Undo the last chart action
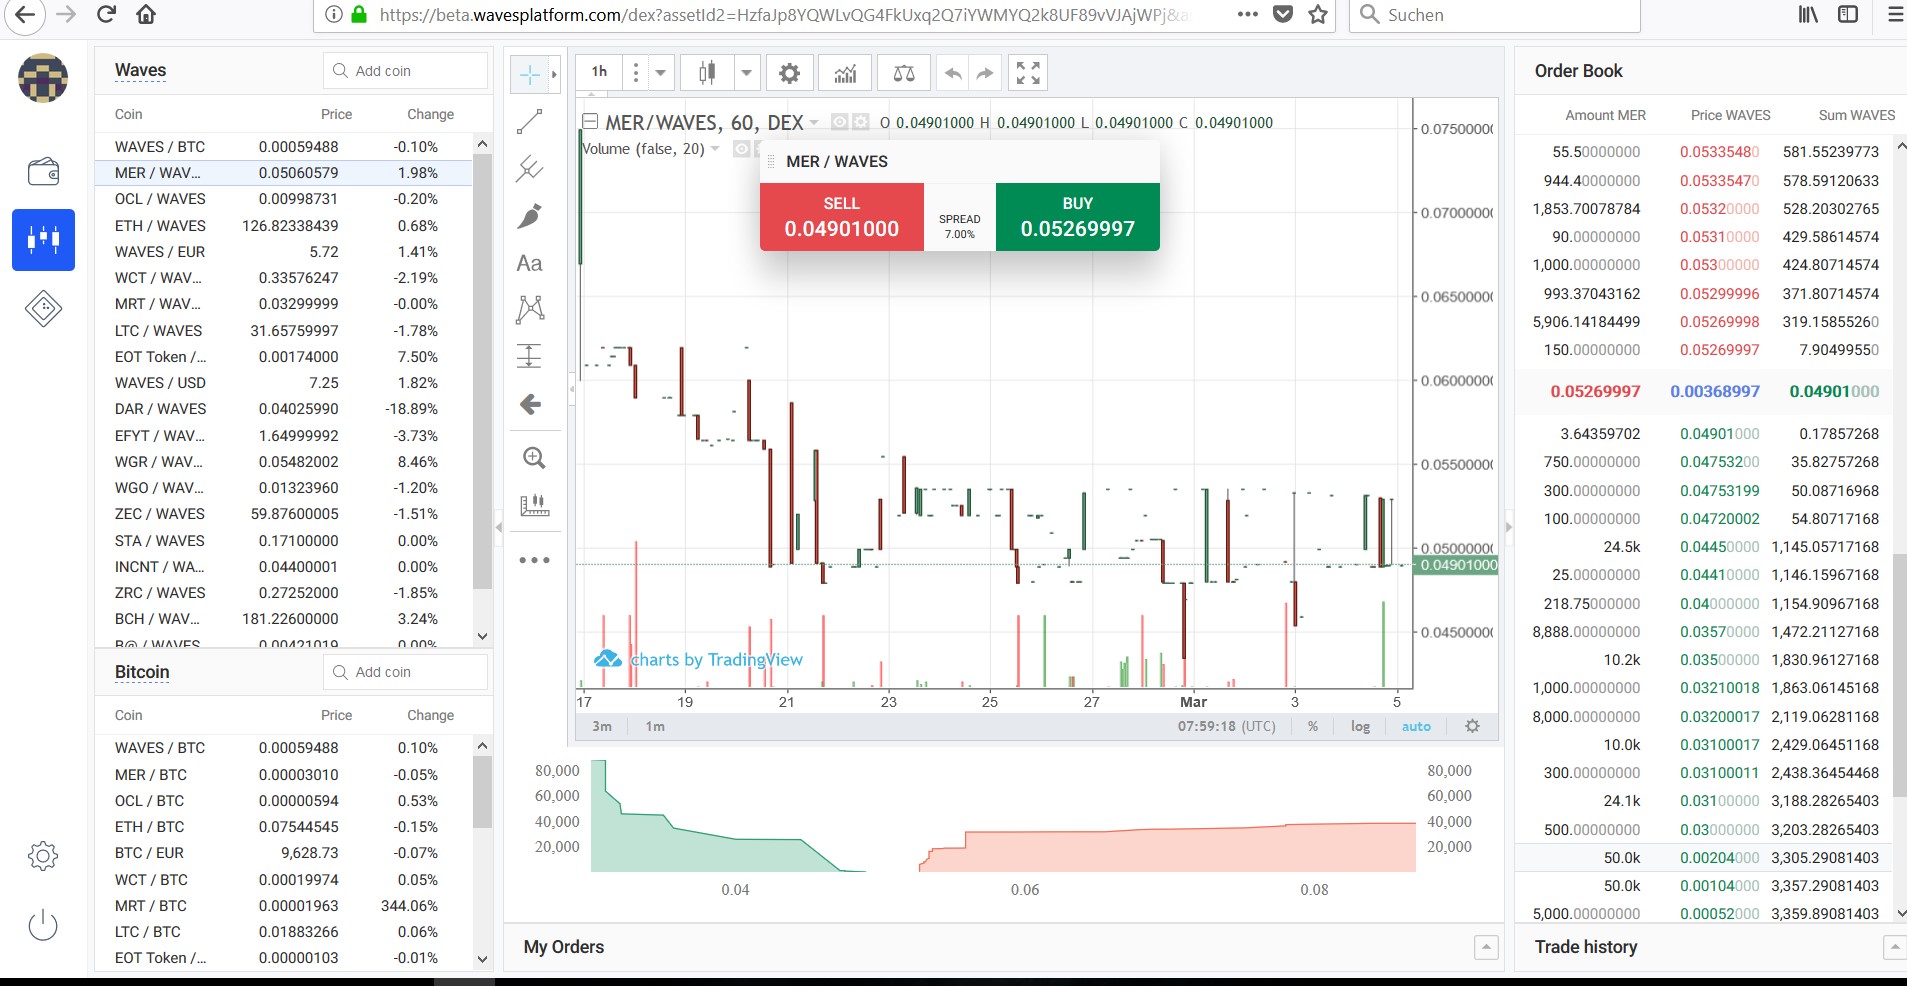 (954, 73)
